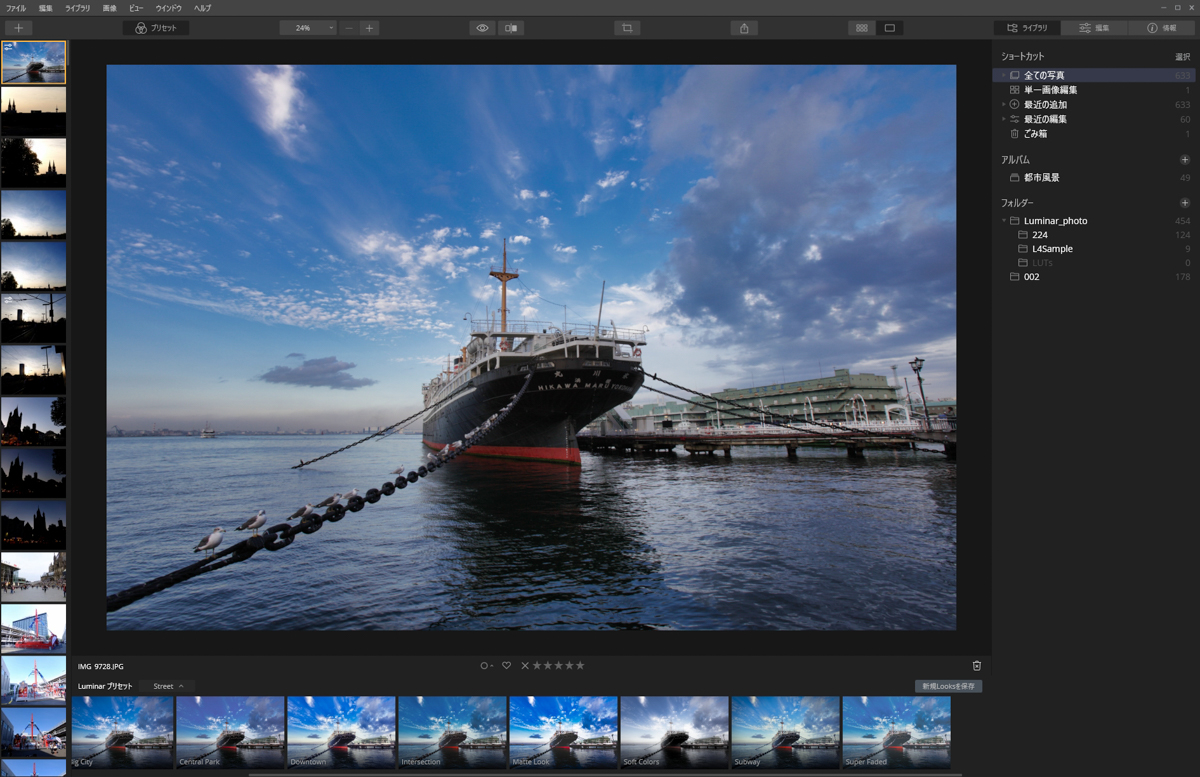This screenshot has height=777, width=1200.
Task: Expand the 最近の編集 arrow
Action: pyautogui.click(x=1003, y=119)
